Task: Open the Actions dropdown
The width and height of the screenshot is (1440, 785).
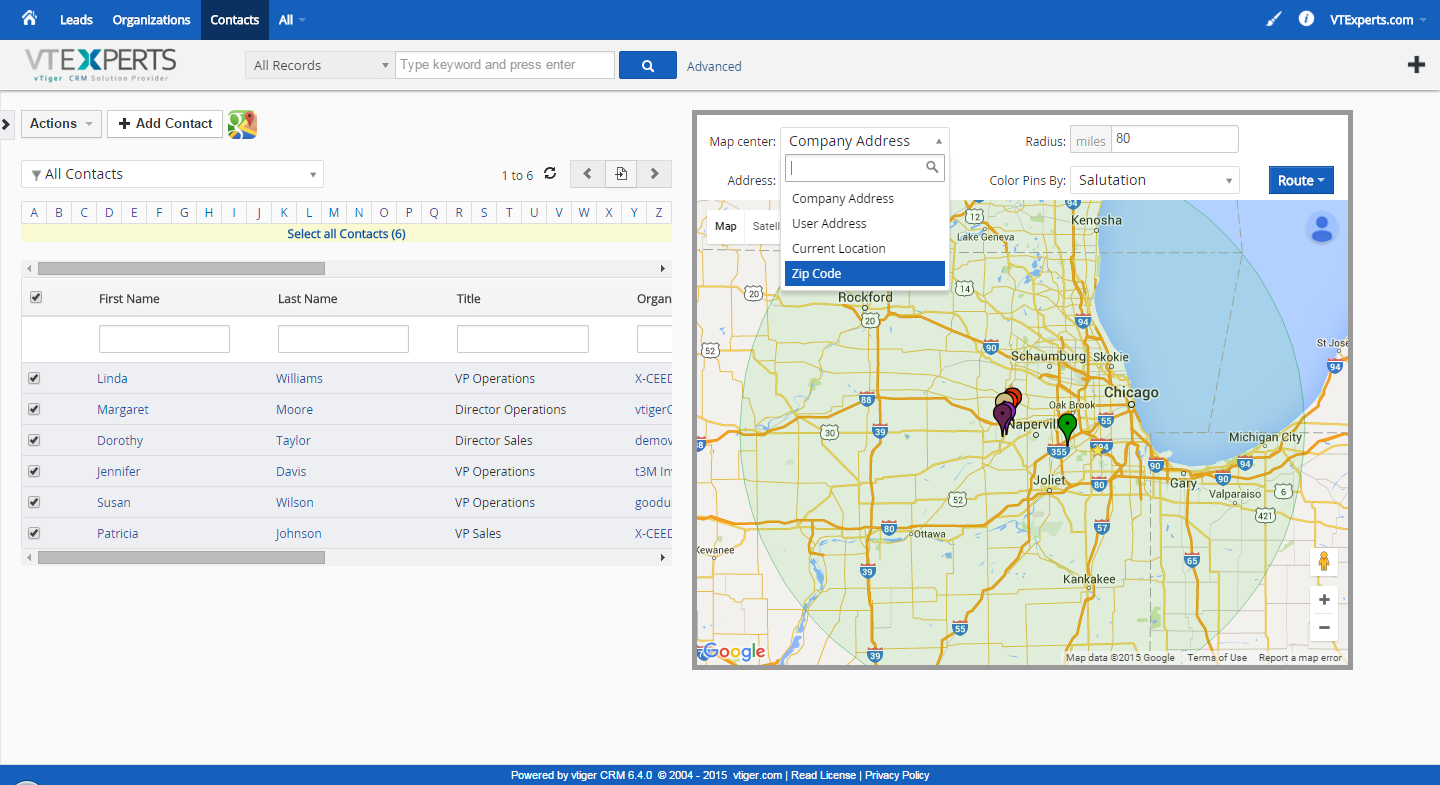Action: pos(61,124)
